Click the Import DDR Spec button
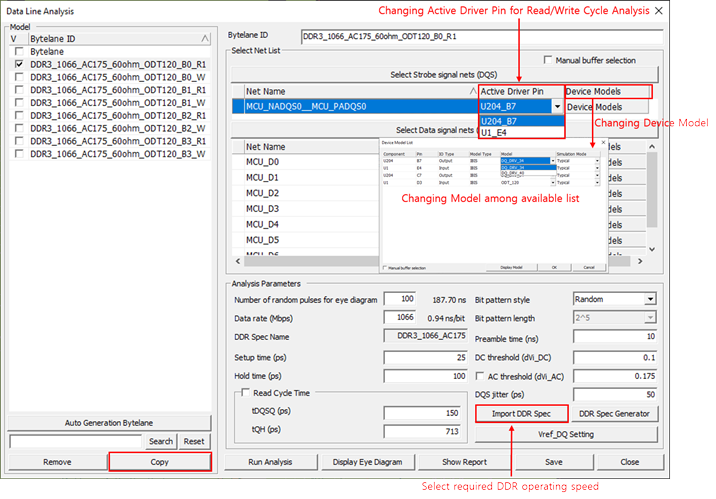Viewport: 716px width, 499px height. pos(521,413)
